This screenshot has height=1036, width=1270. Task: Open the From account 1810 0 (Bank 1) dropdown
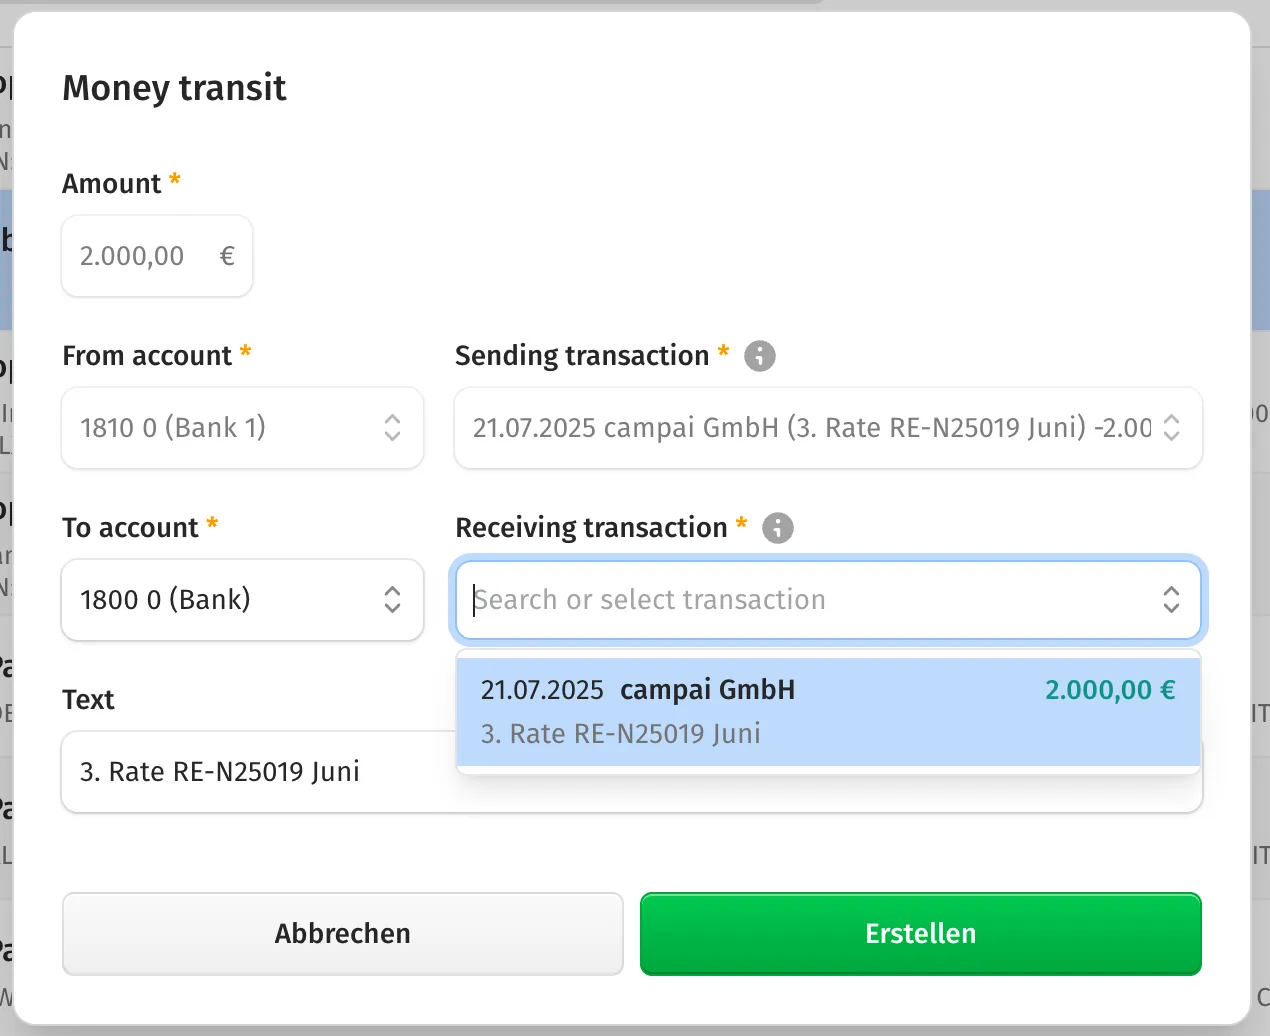pyautogui.click(x=243, y=428)
